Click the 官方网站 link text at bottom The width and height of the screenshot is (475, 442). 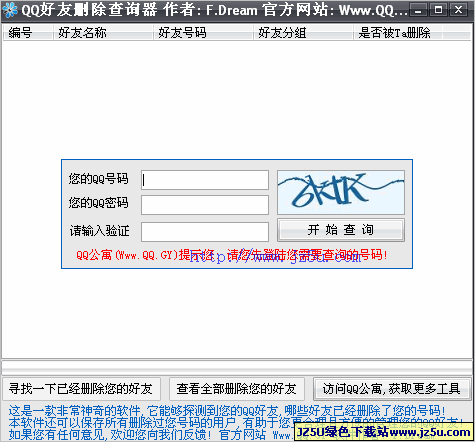coord(243,434)
